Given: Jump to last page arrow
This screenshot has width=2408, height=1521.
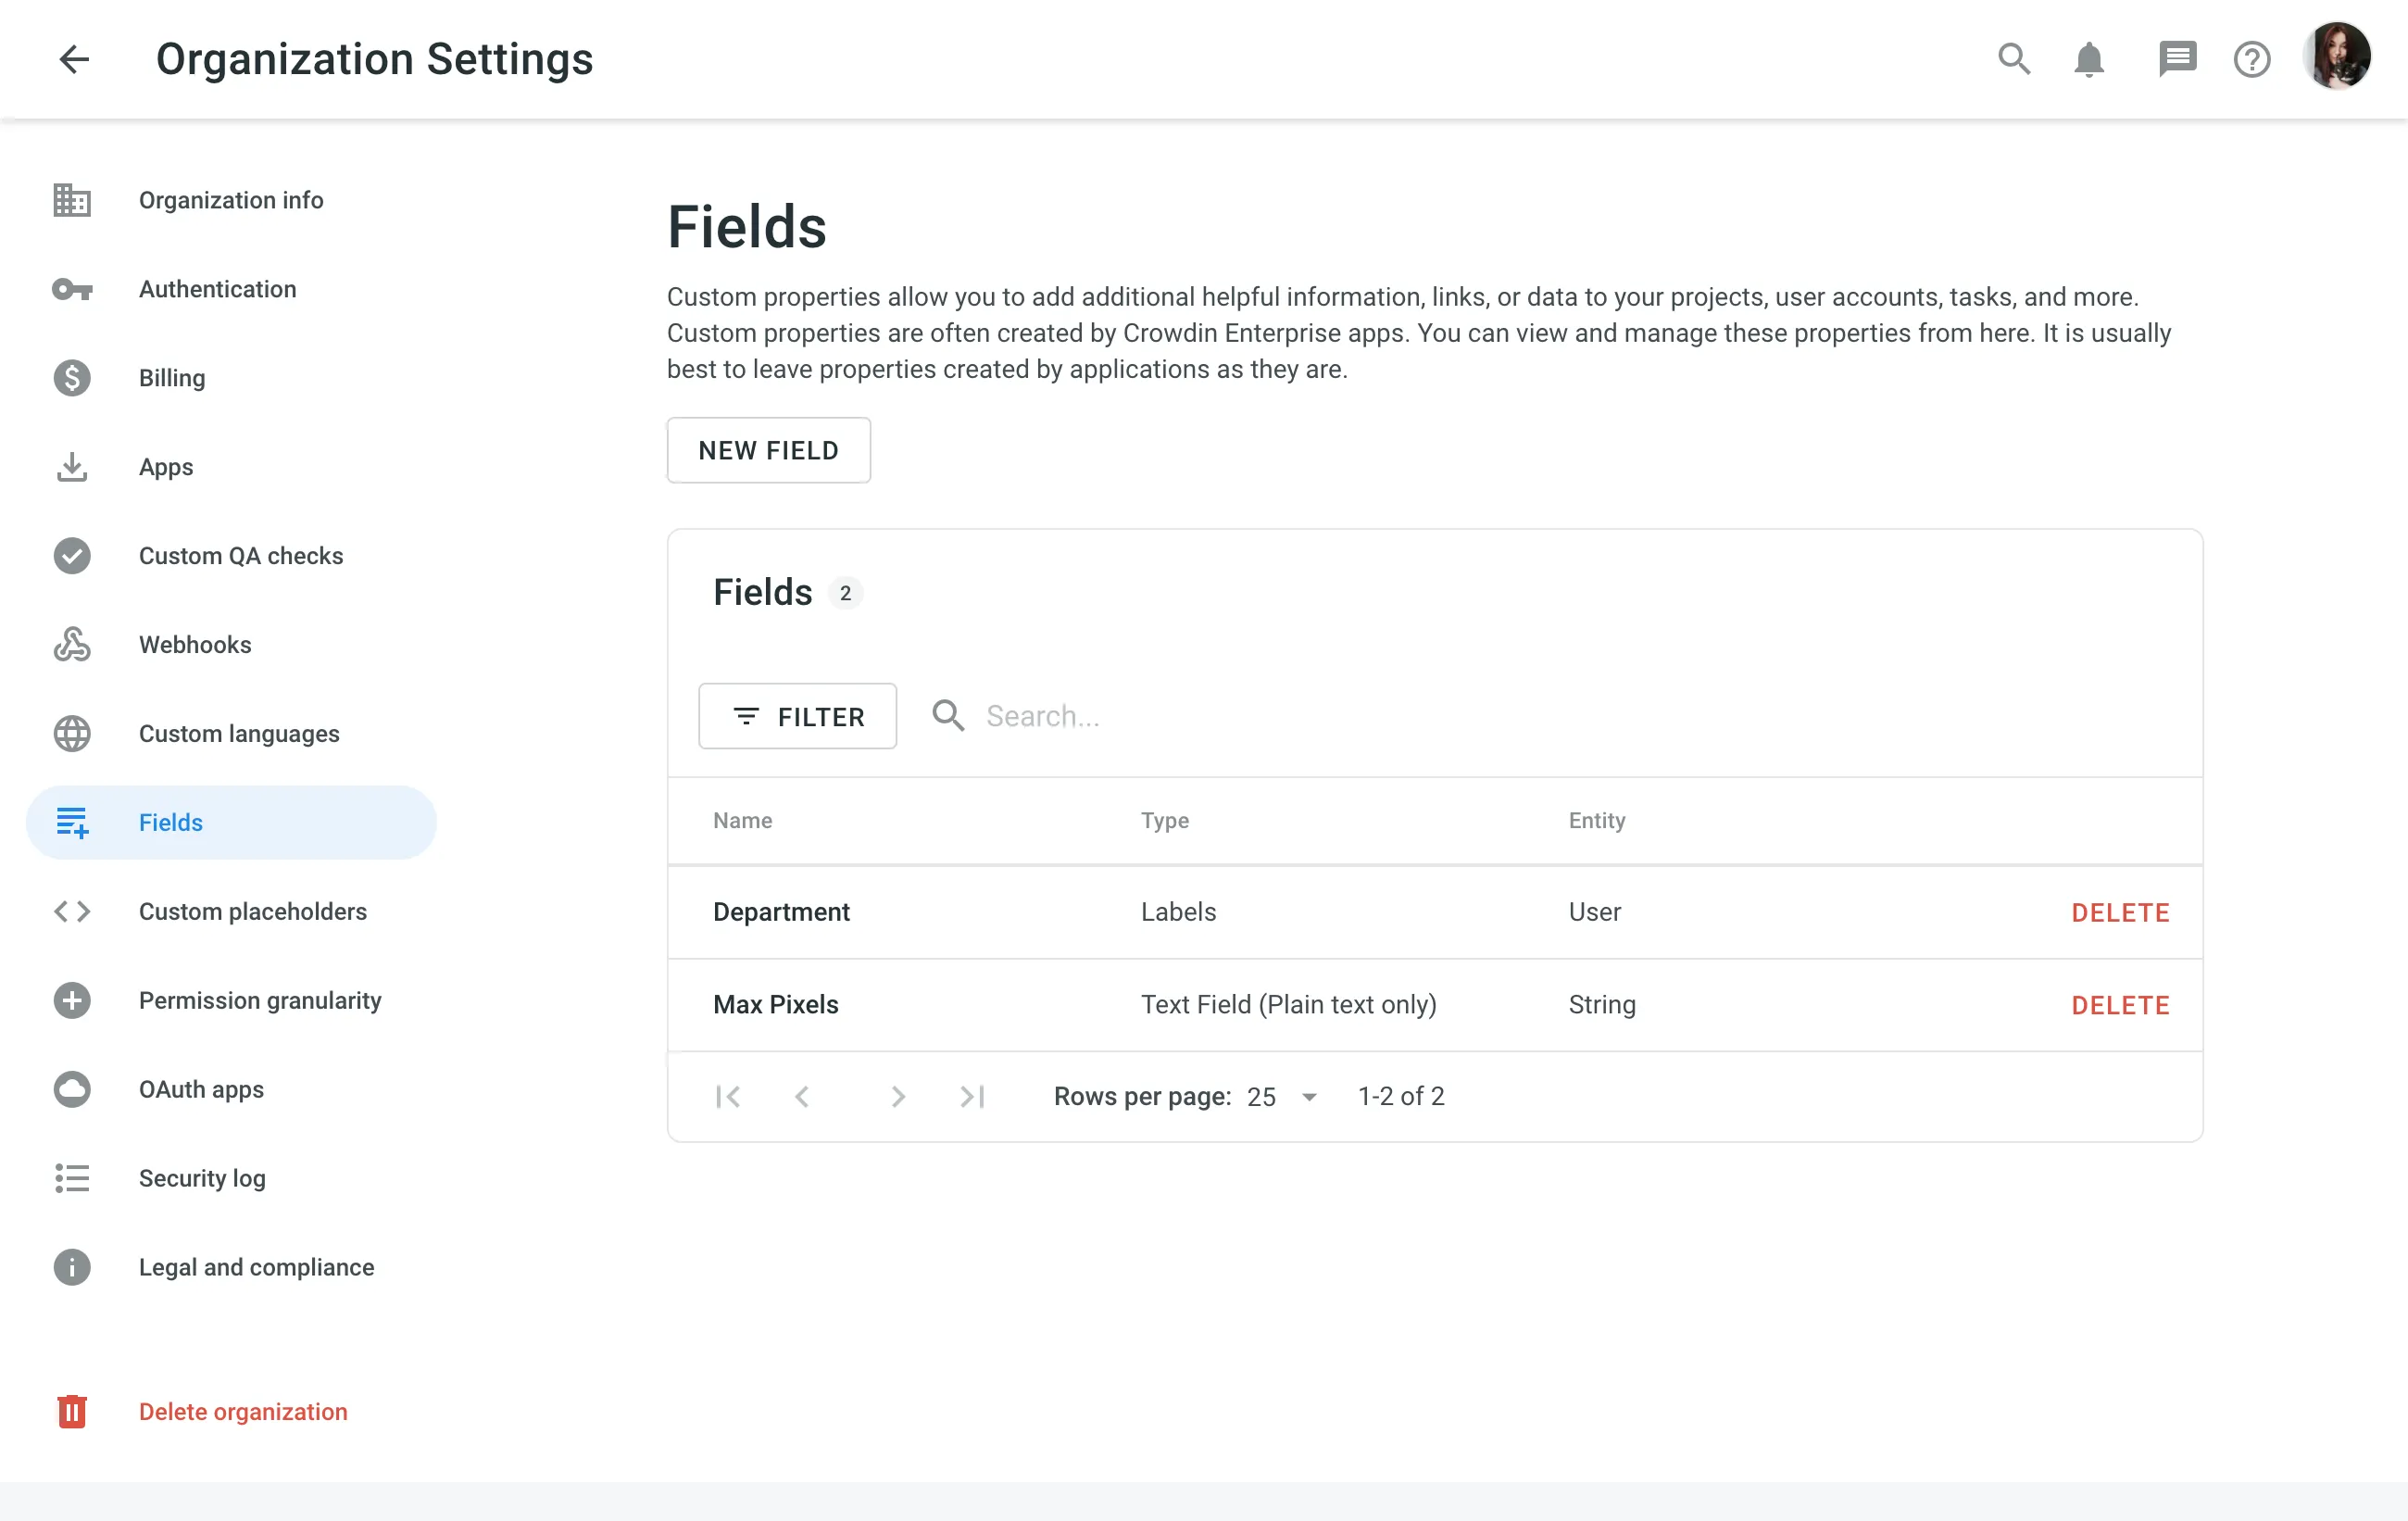Looking at the screenshot, I should coord(972,1097).
